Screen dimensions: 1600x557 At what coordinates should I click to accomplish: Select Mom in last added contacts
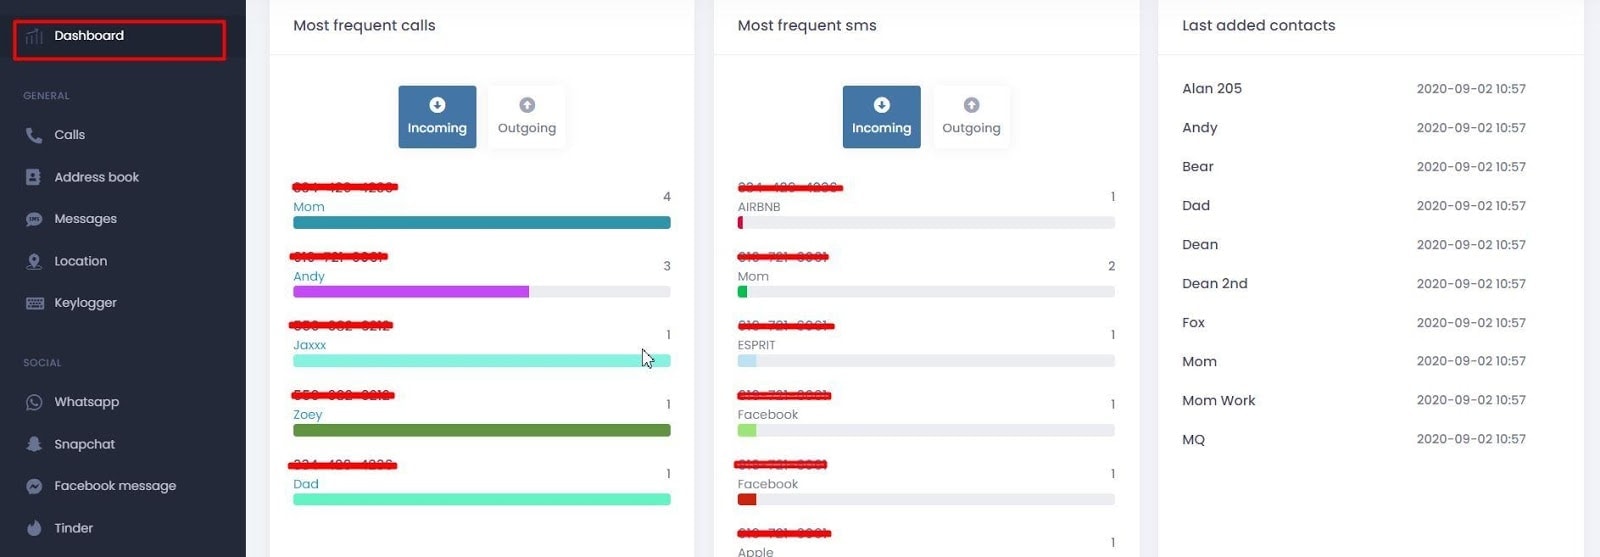[1199, 362]
